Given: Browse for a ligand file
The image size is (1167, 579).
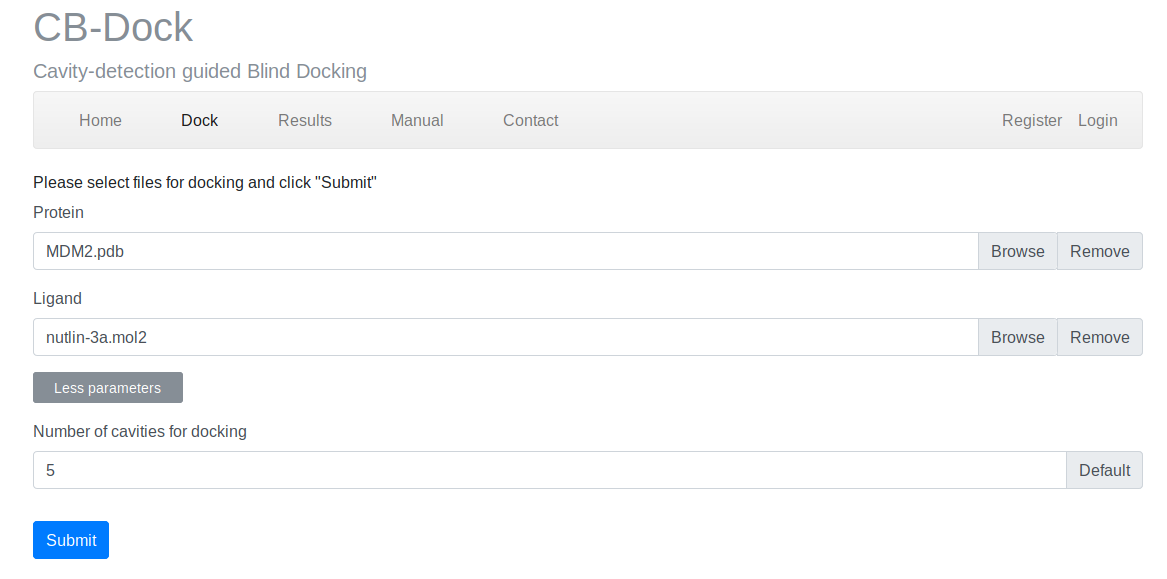Looking at the screenshot, I should tap(1017, 337).
